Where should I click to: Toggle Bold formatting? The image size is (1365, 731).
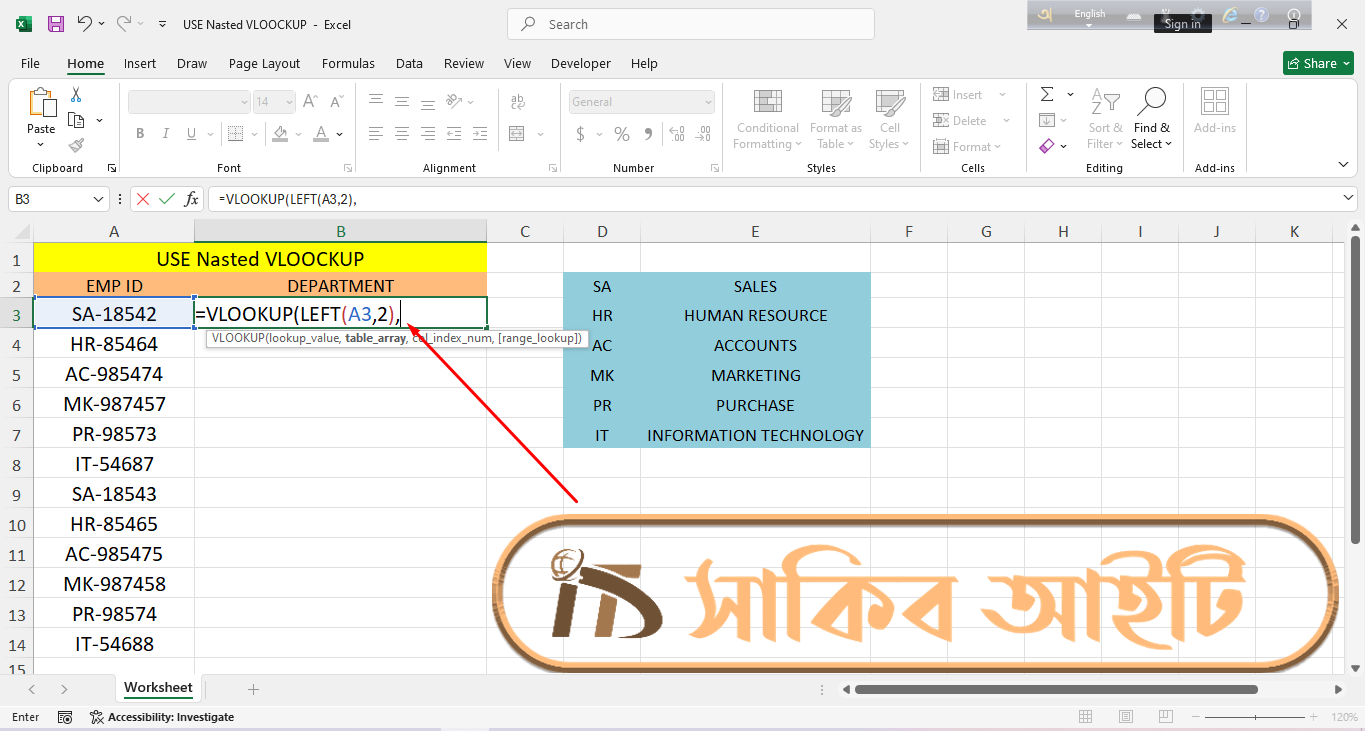(140, 134)
